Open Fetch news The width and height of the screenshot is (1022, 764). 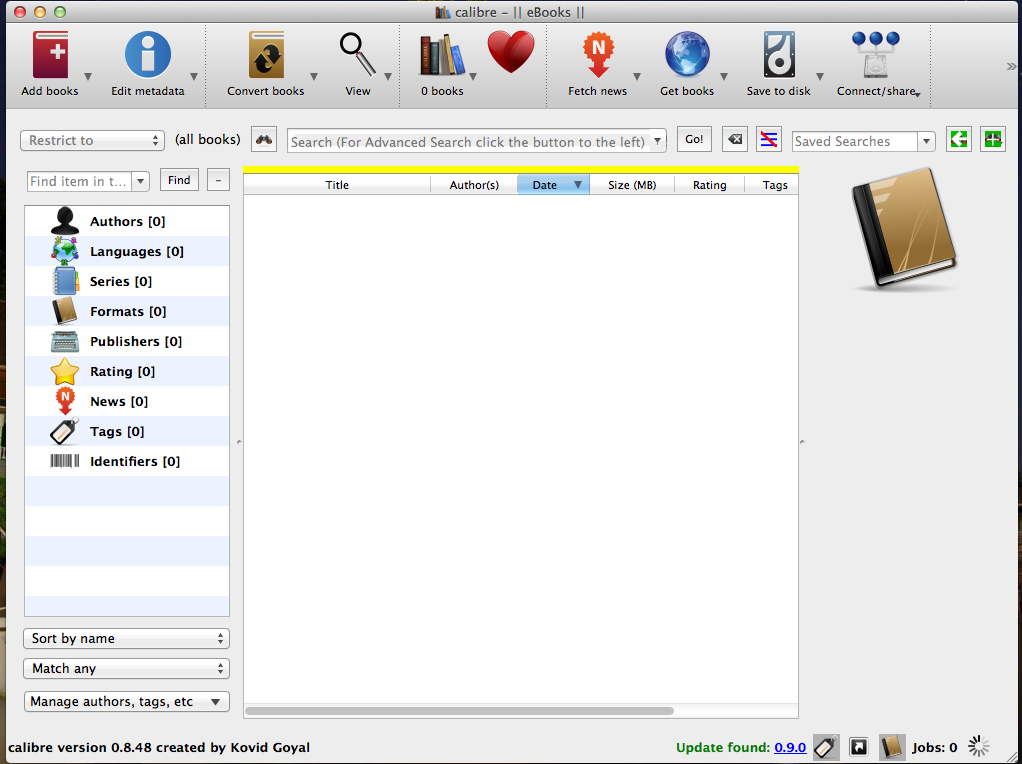pyautogui.click(x=597, y=56)
